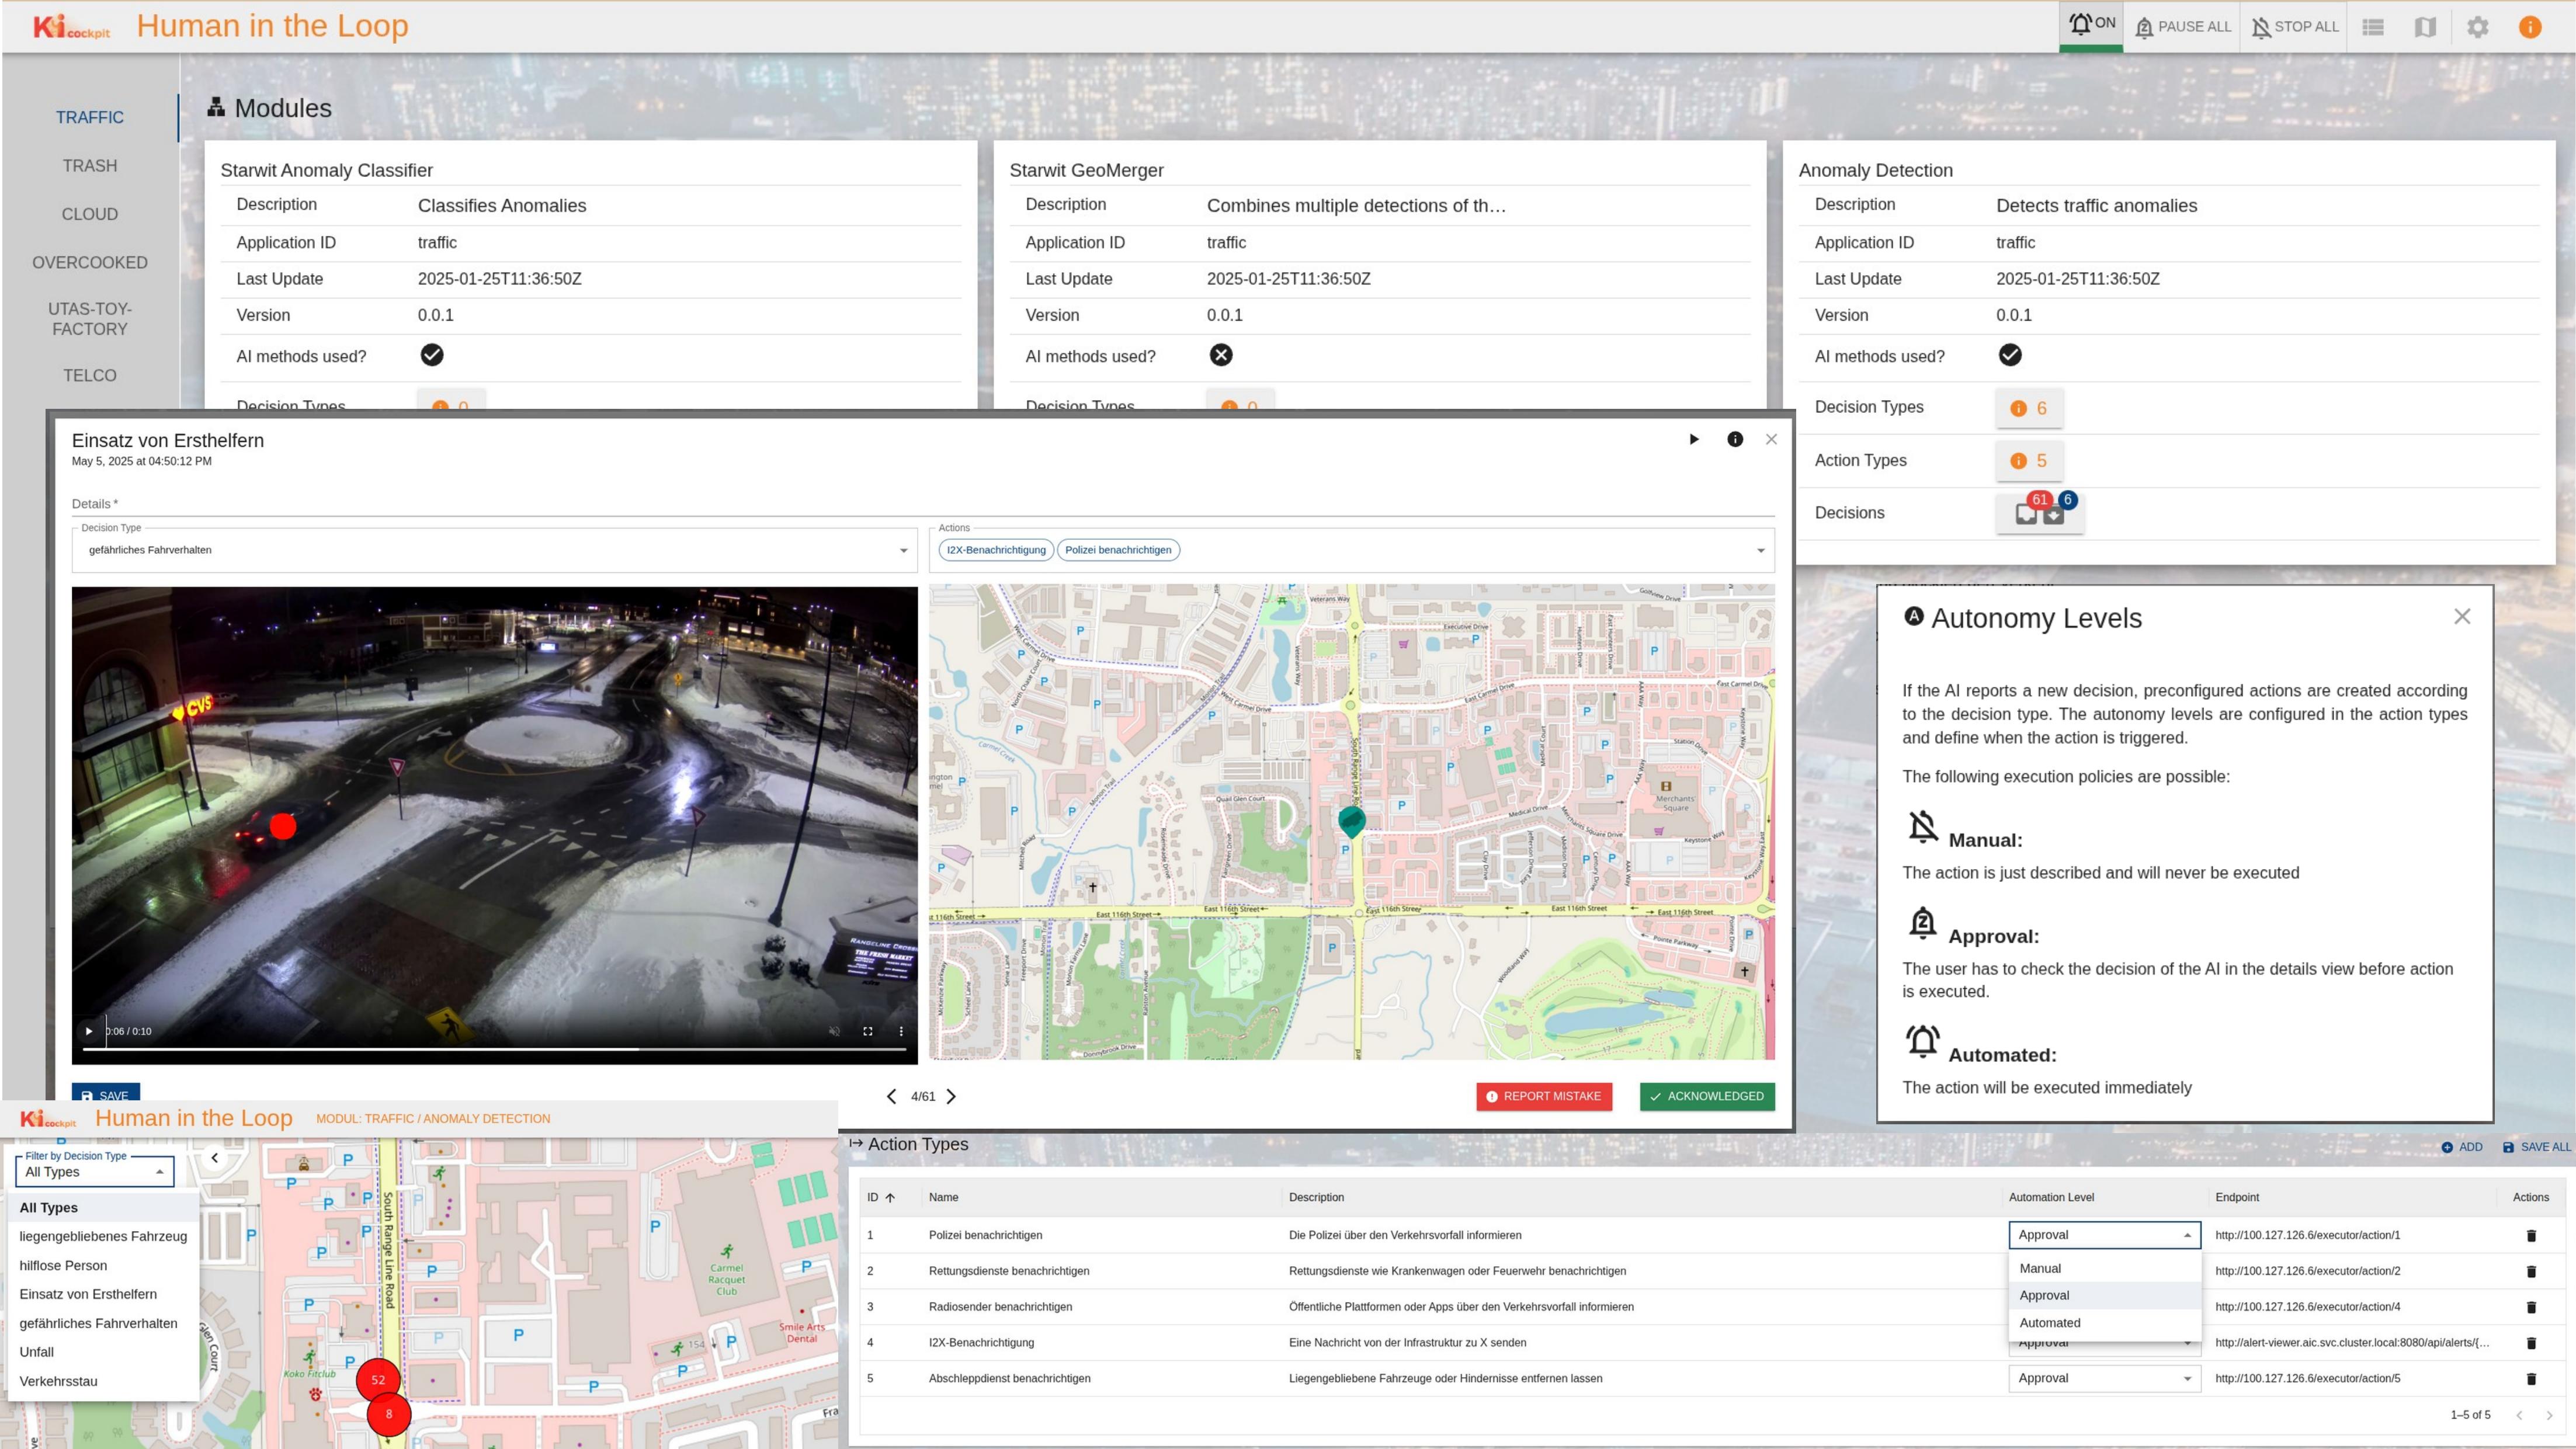Mute the video player sound

(x=834, y=1031)
